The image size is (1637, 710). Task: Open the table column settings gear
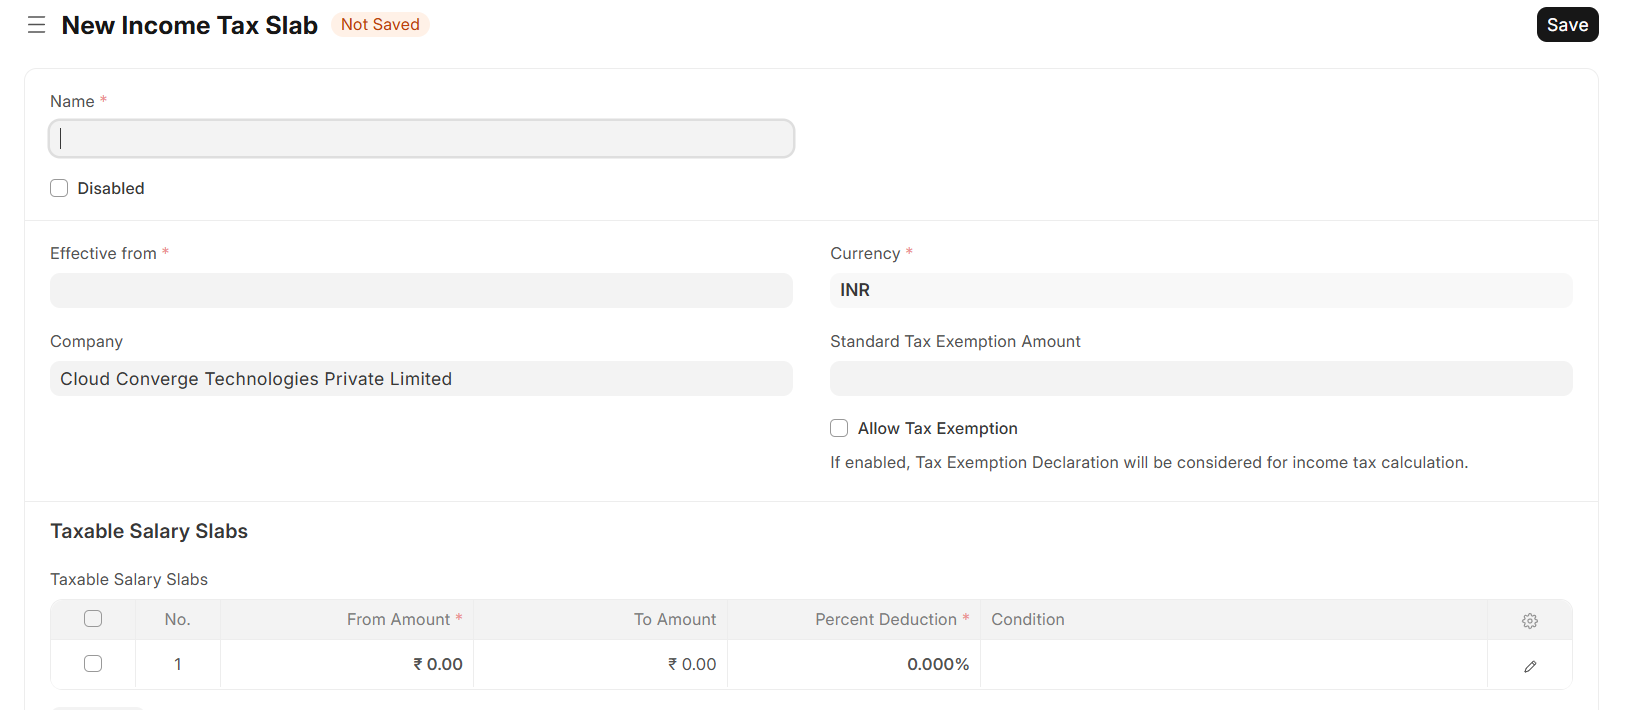pyautogui.click(x=1529, y=621)
